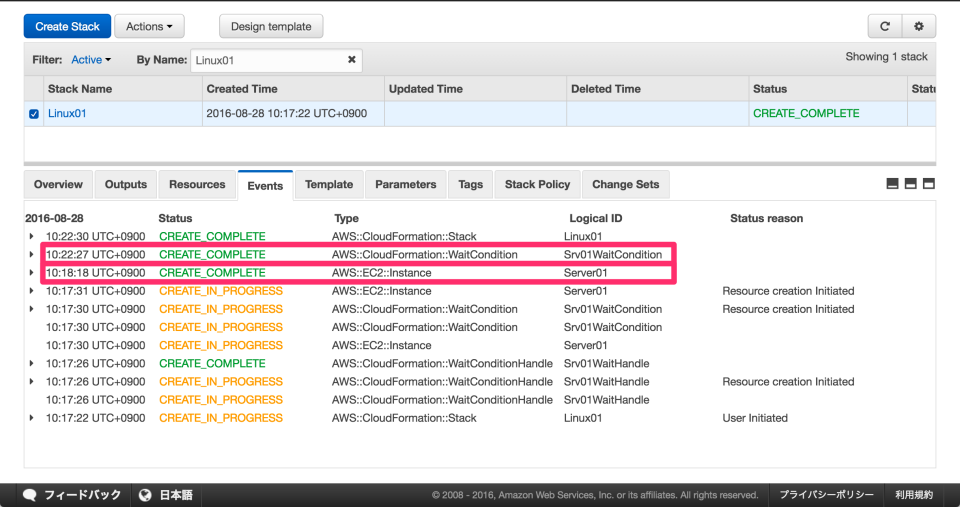Click the Create Stack button
The image size is (960, 507).
tap(67, 26)
